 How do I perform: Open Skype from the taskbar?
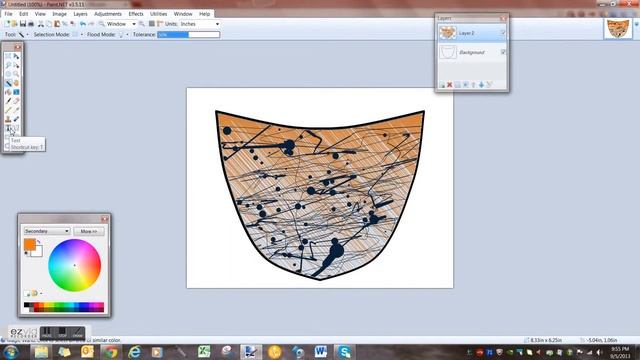point(344,352)
